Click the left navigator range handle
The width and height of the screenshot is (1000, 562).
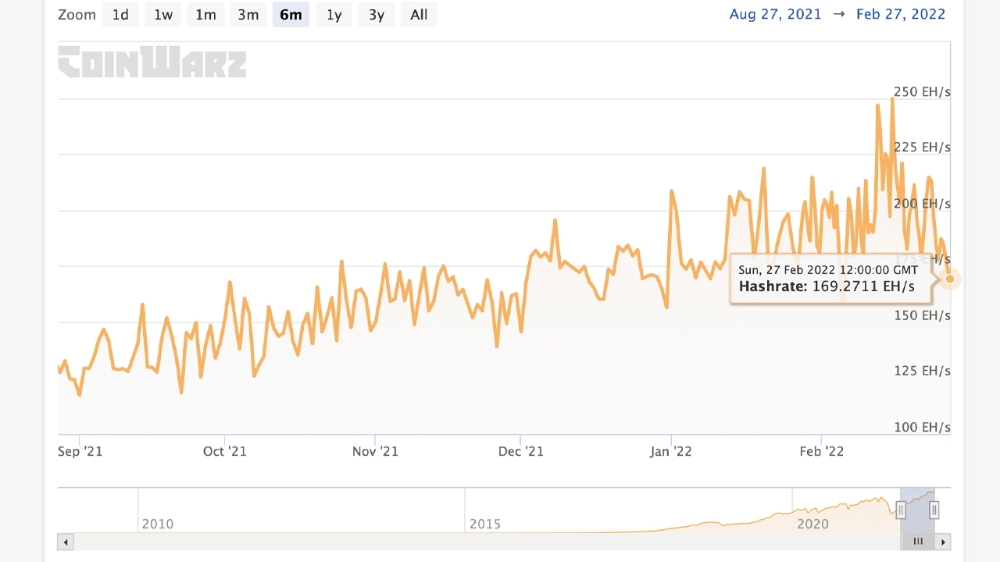[x=901, y=511]
